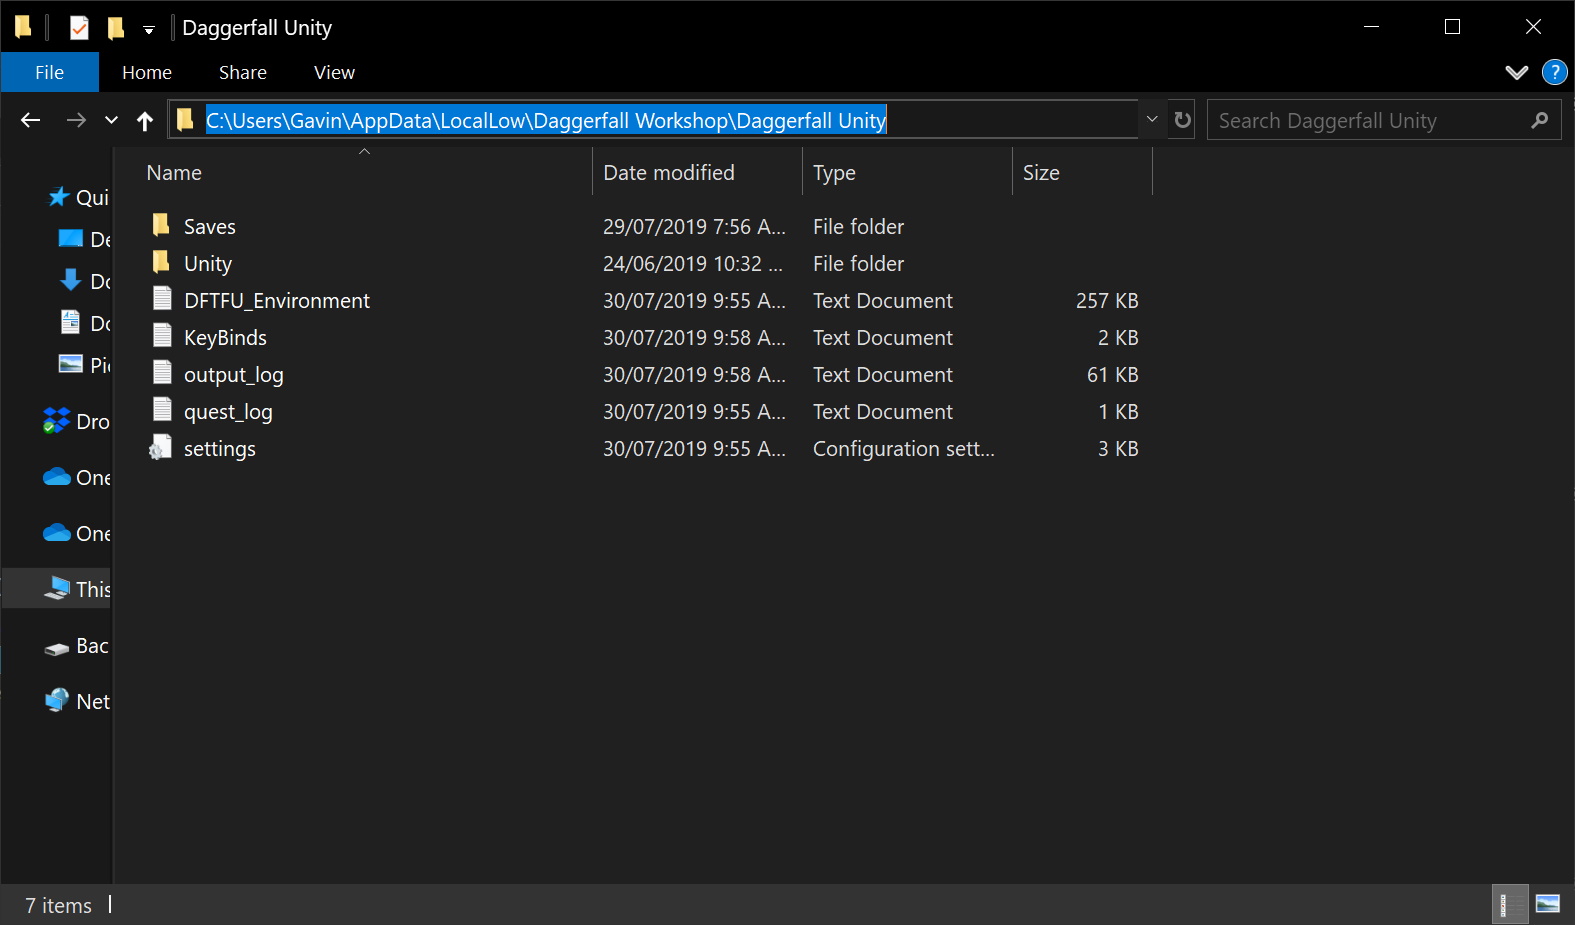Open Dropbox in the navigation pane

[77, 421]
